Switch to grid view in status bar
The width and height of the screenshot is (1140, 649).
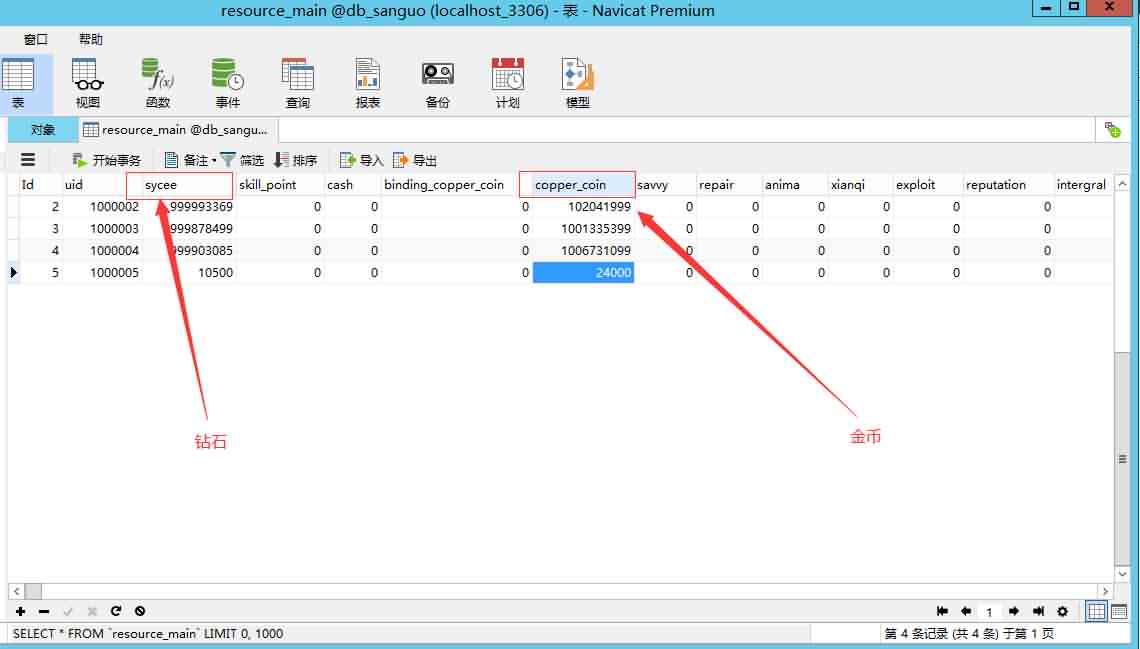coord(1096,611)
